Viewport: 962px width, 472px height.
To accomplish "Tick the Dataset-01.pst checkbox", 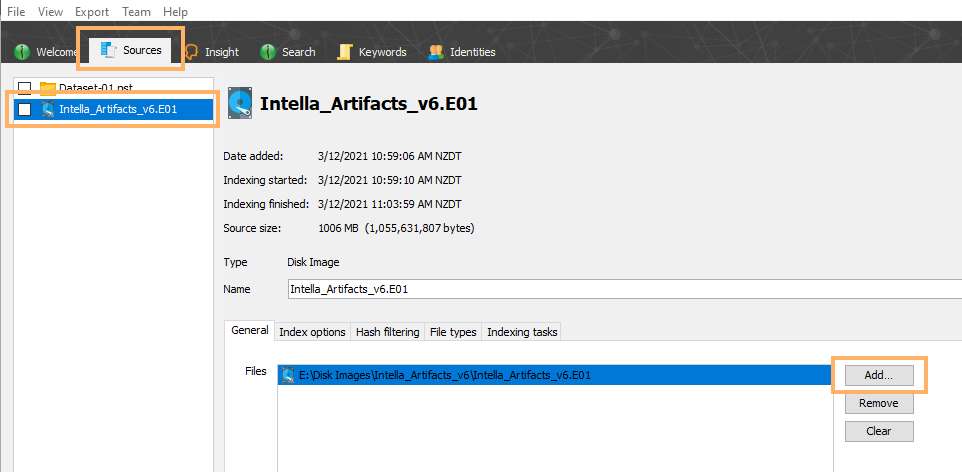I will pyautogui.click(x=25, y=88).
